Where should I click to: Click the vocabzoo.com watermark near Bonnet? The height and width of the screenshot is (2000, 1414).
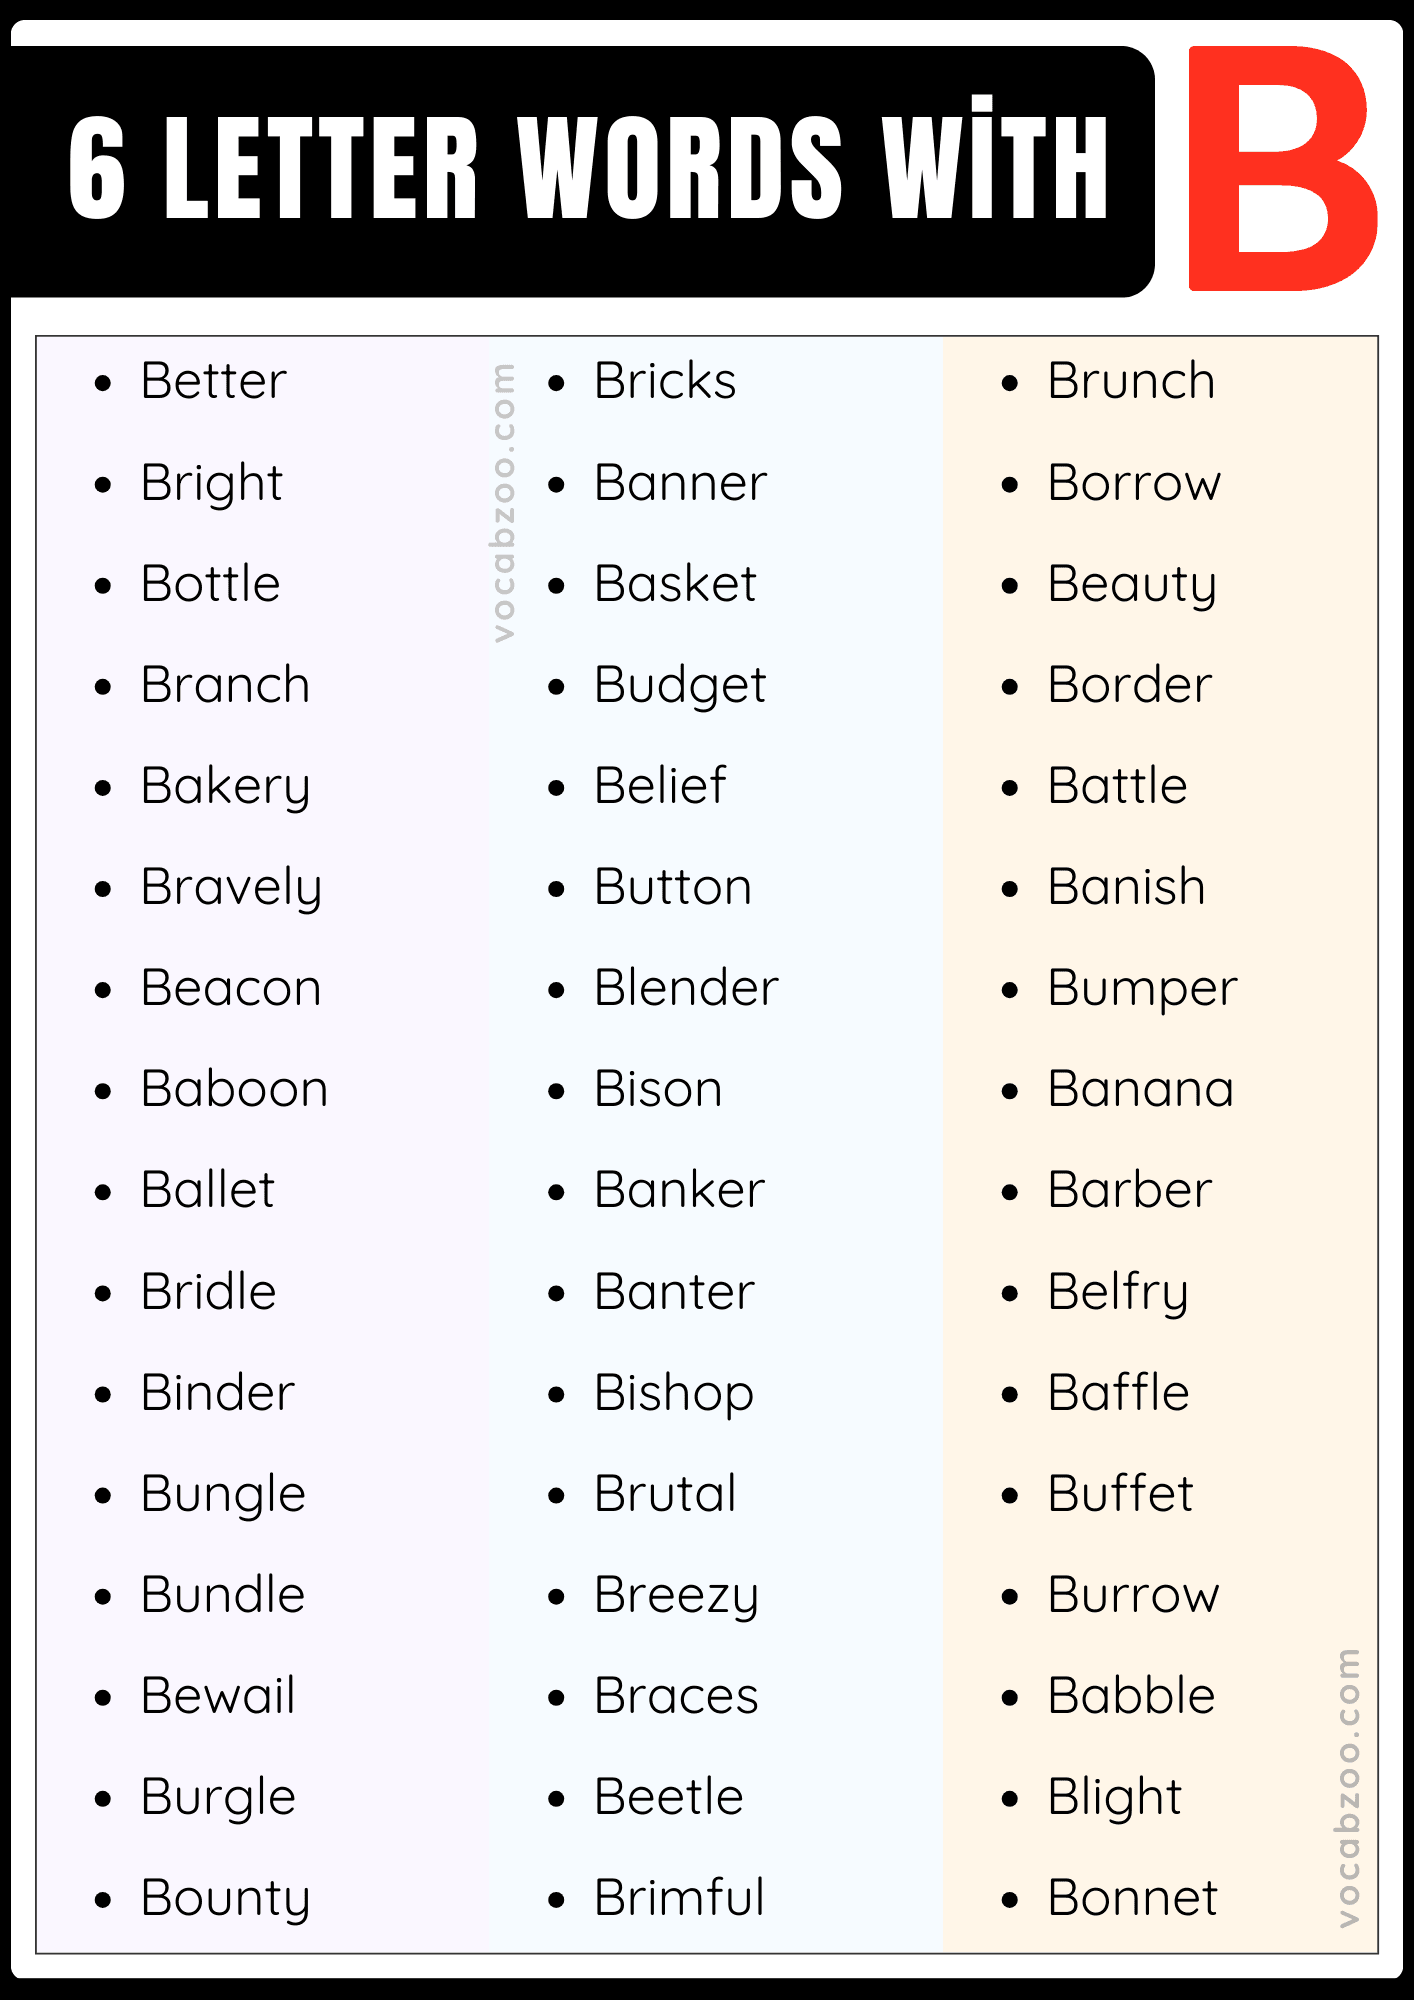tap(1348, 1787)
